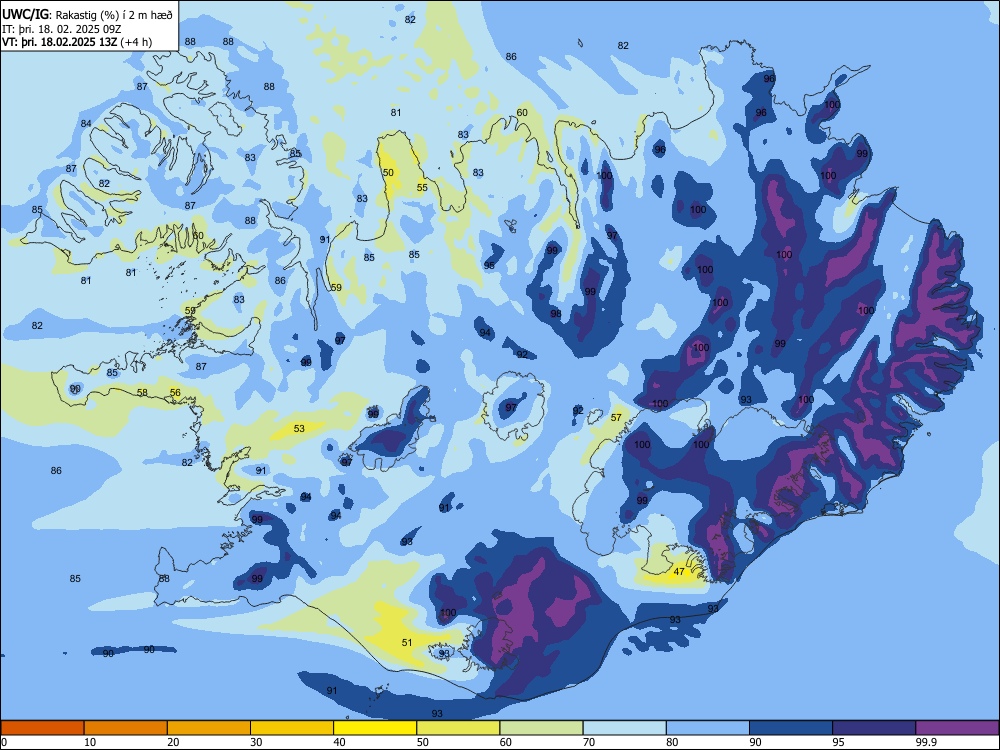
Task: Click the legend scale label '30'
Action: (256, 742)
